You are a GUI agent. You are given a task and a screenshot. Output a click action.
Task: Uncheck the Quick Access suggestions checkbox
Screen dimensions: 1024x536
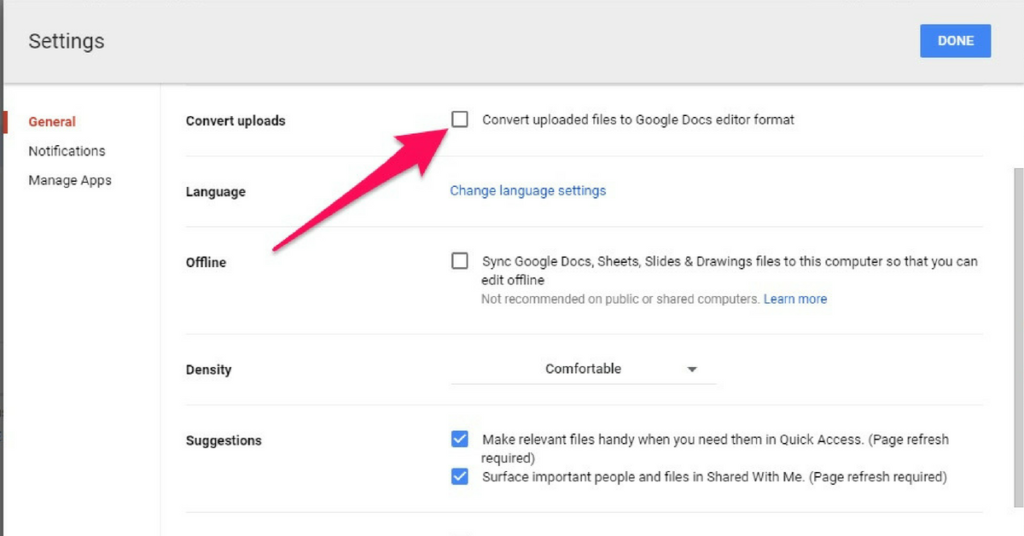click(x=460, y=439)
